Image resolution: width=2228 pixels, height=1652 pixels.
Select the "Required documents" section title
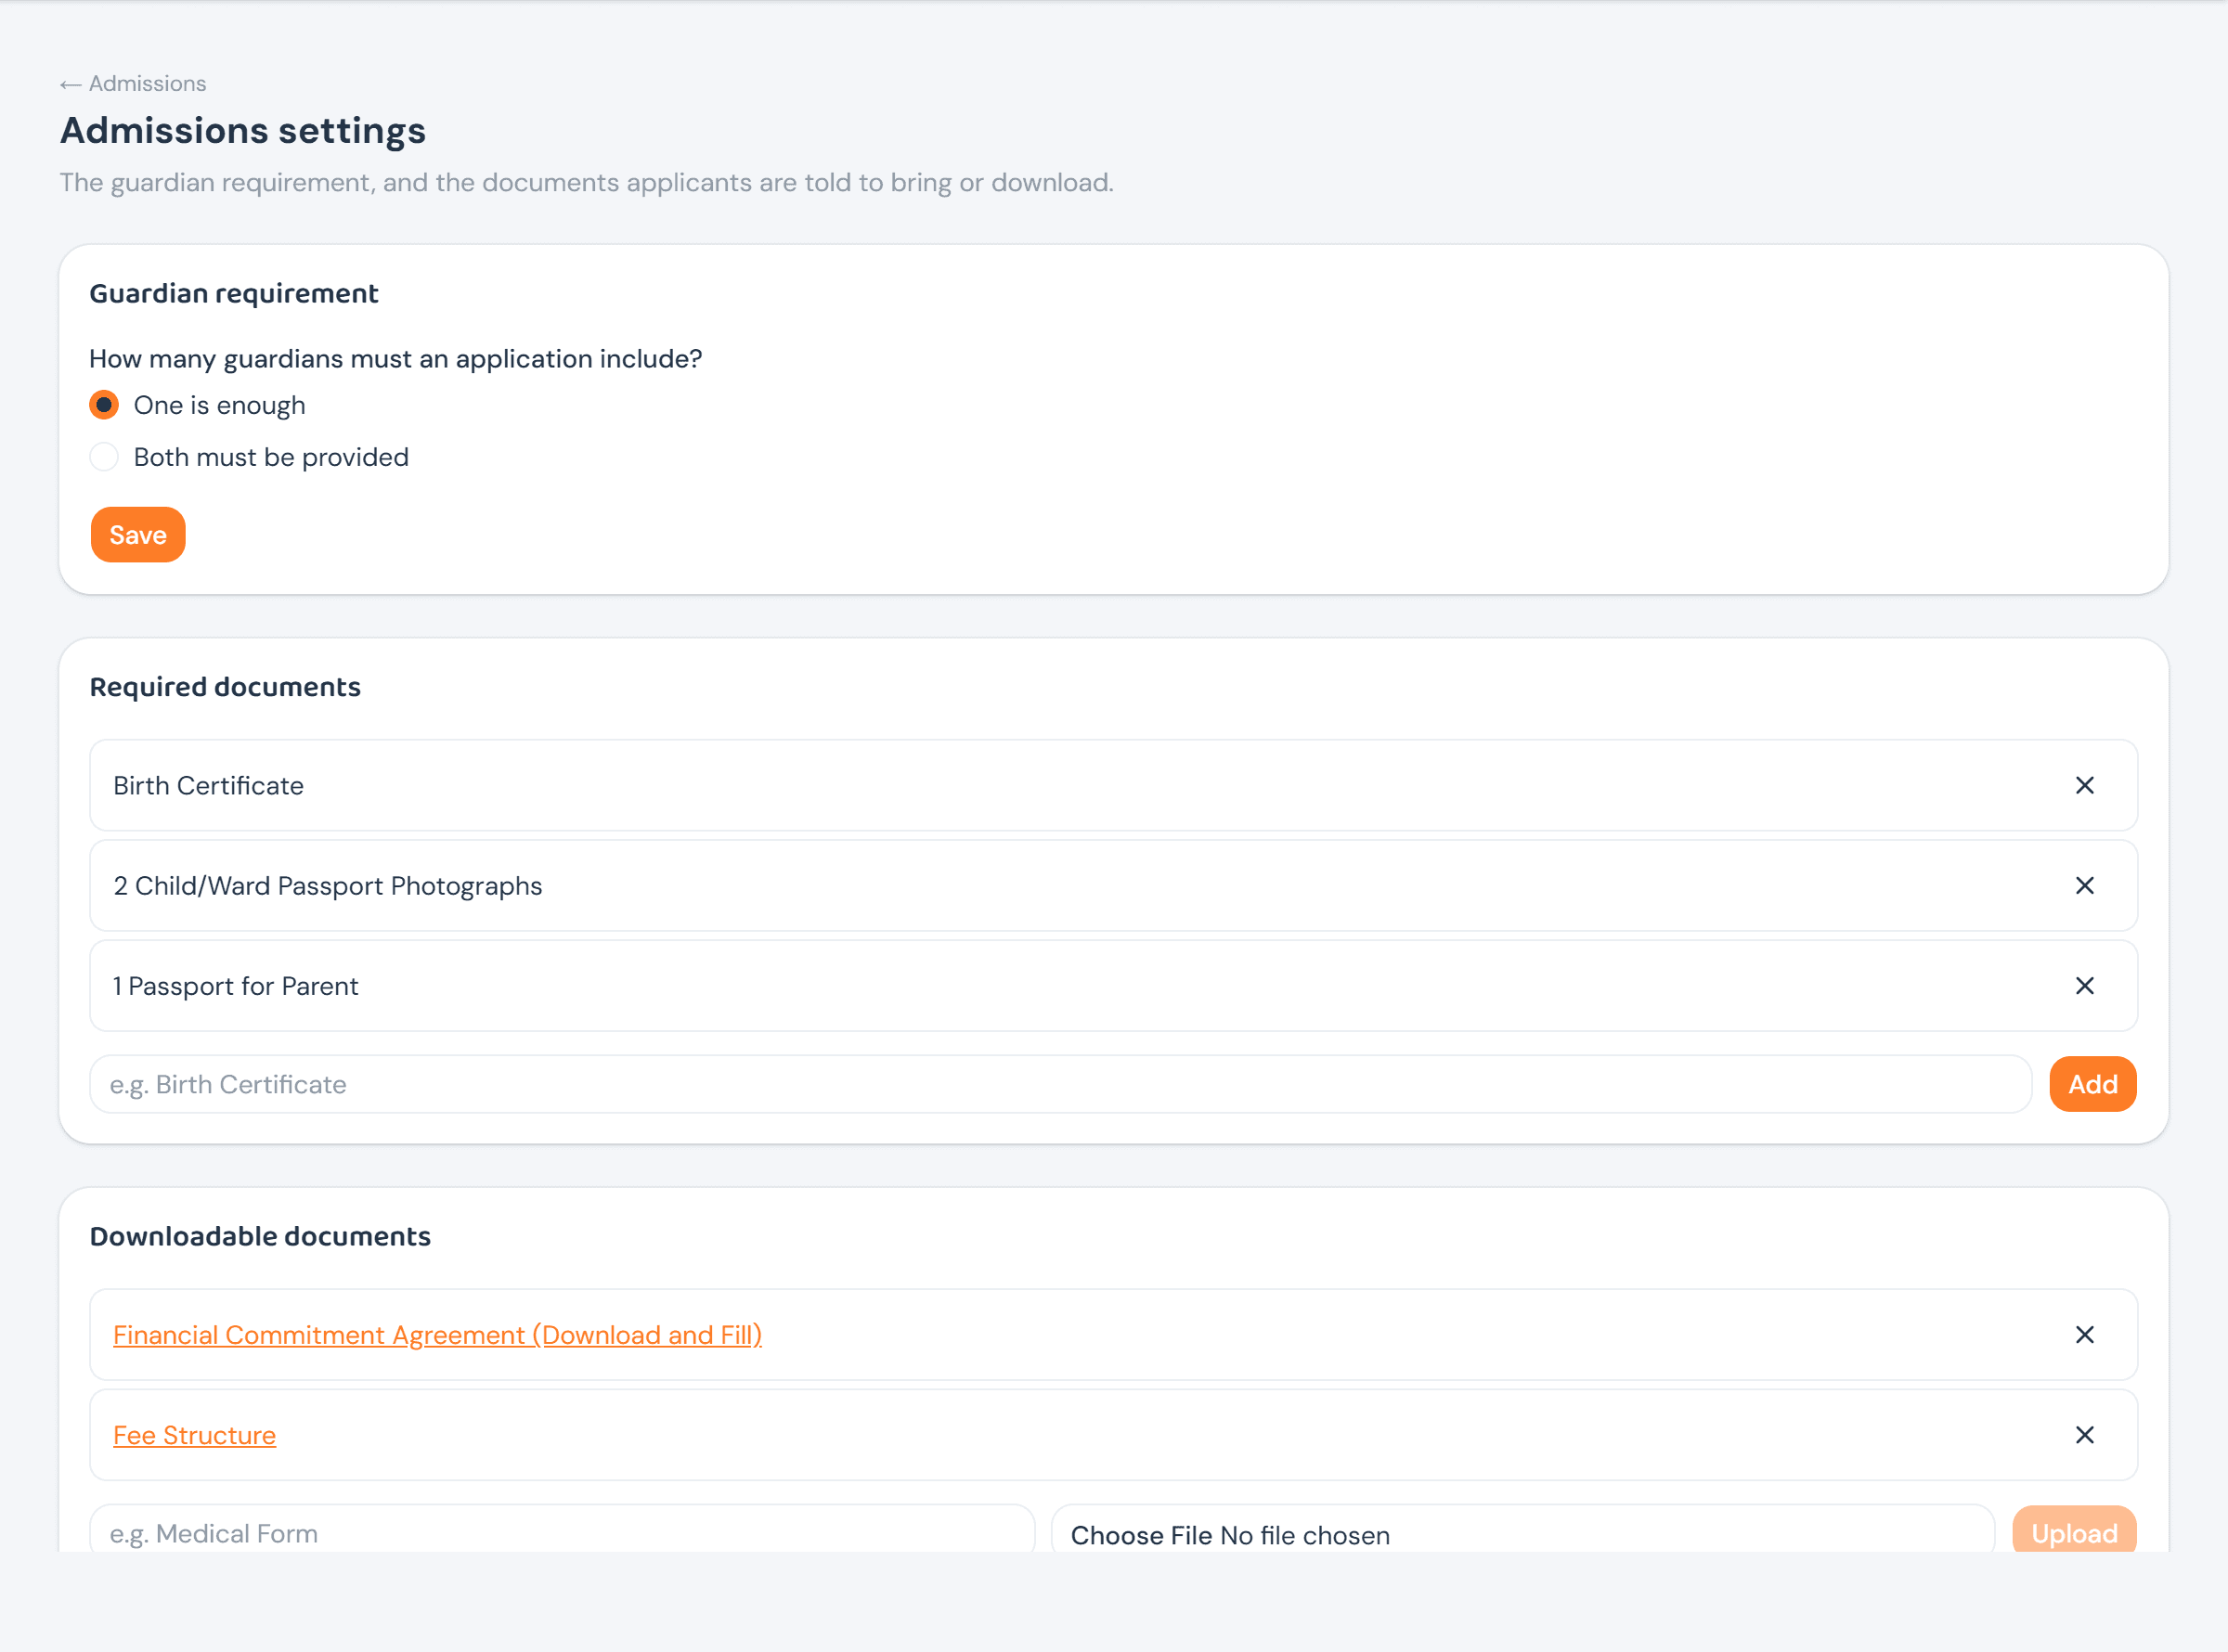[x=225, y=687]
